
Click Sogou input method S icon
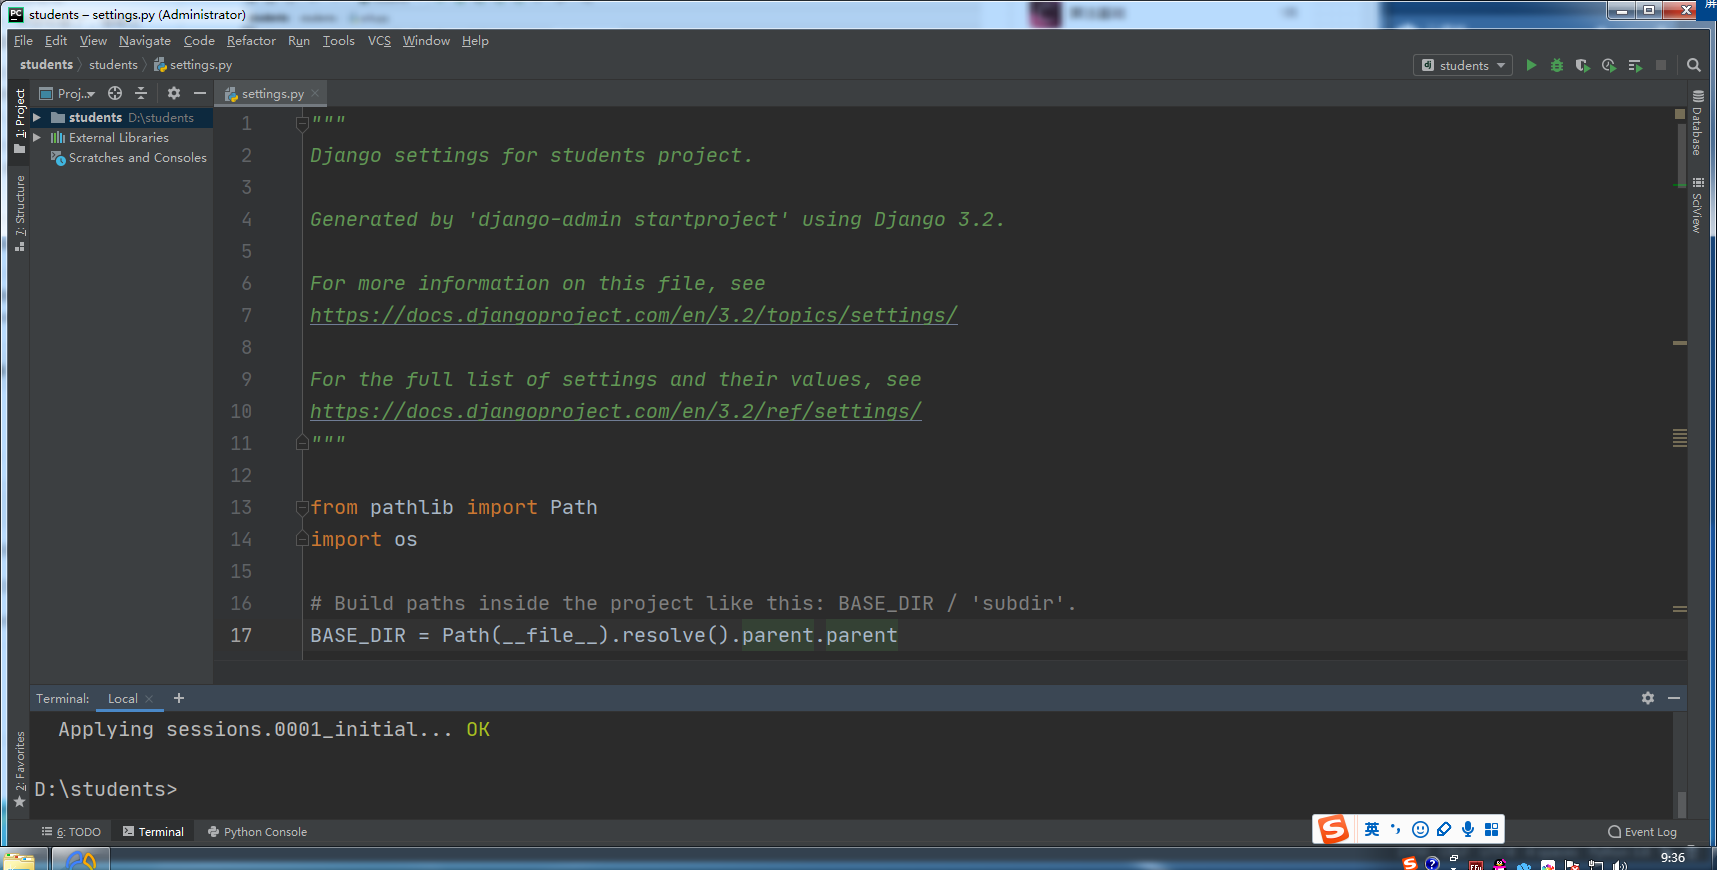pyautogui.click(x=1333, y=829)
